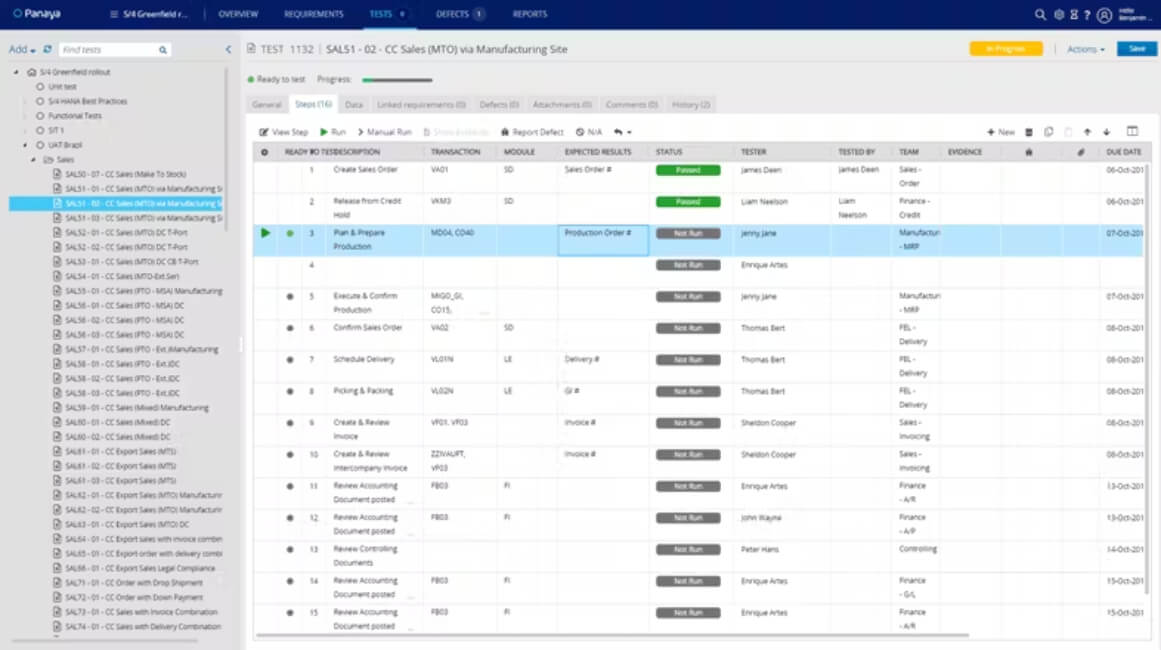Select the SIT 1 radio node
The width and height of the screenshot is (1161, 650).
[x=40, y=130]
